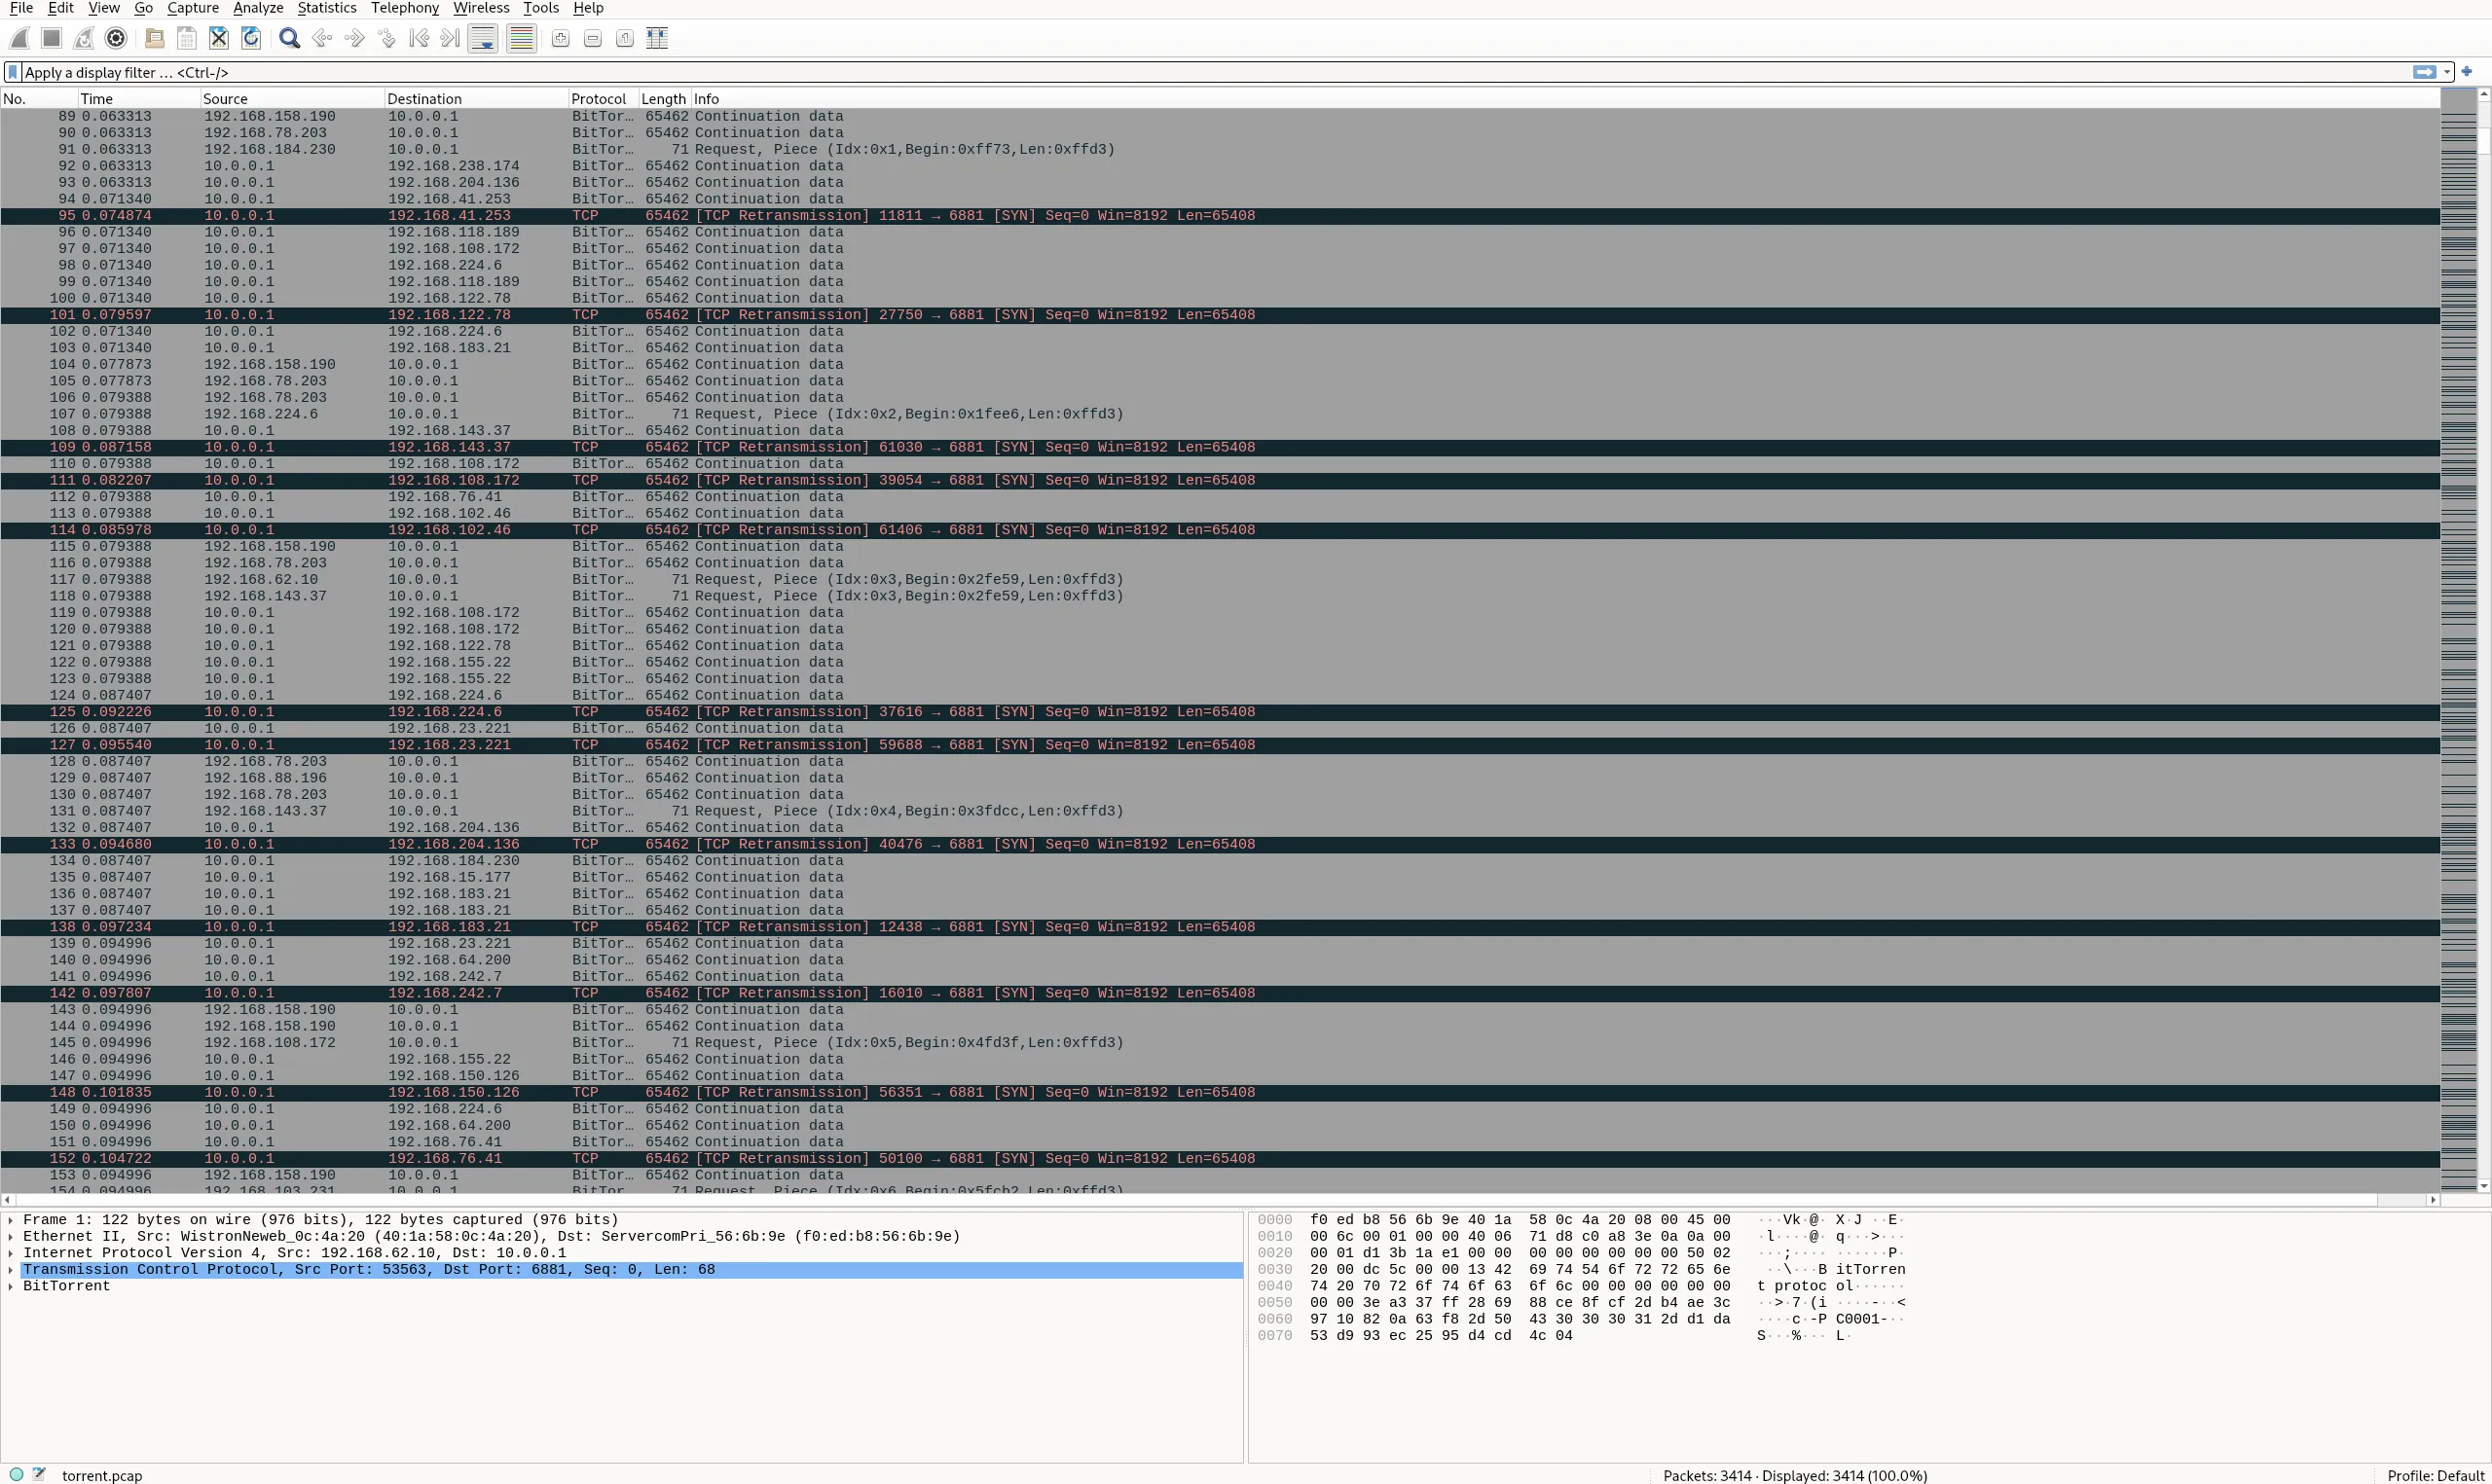Expand the Internet Protocol Version 4 tree item

pos(15,1252)
